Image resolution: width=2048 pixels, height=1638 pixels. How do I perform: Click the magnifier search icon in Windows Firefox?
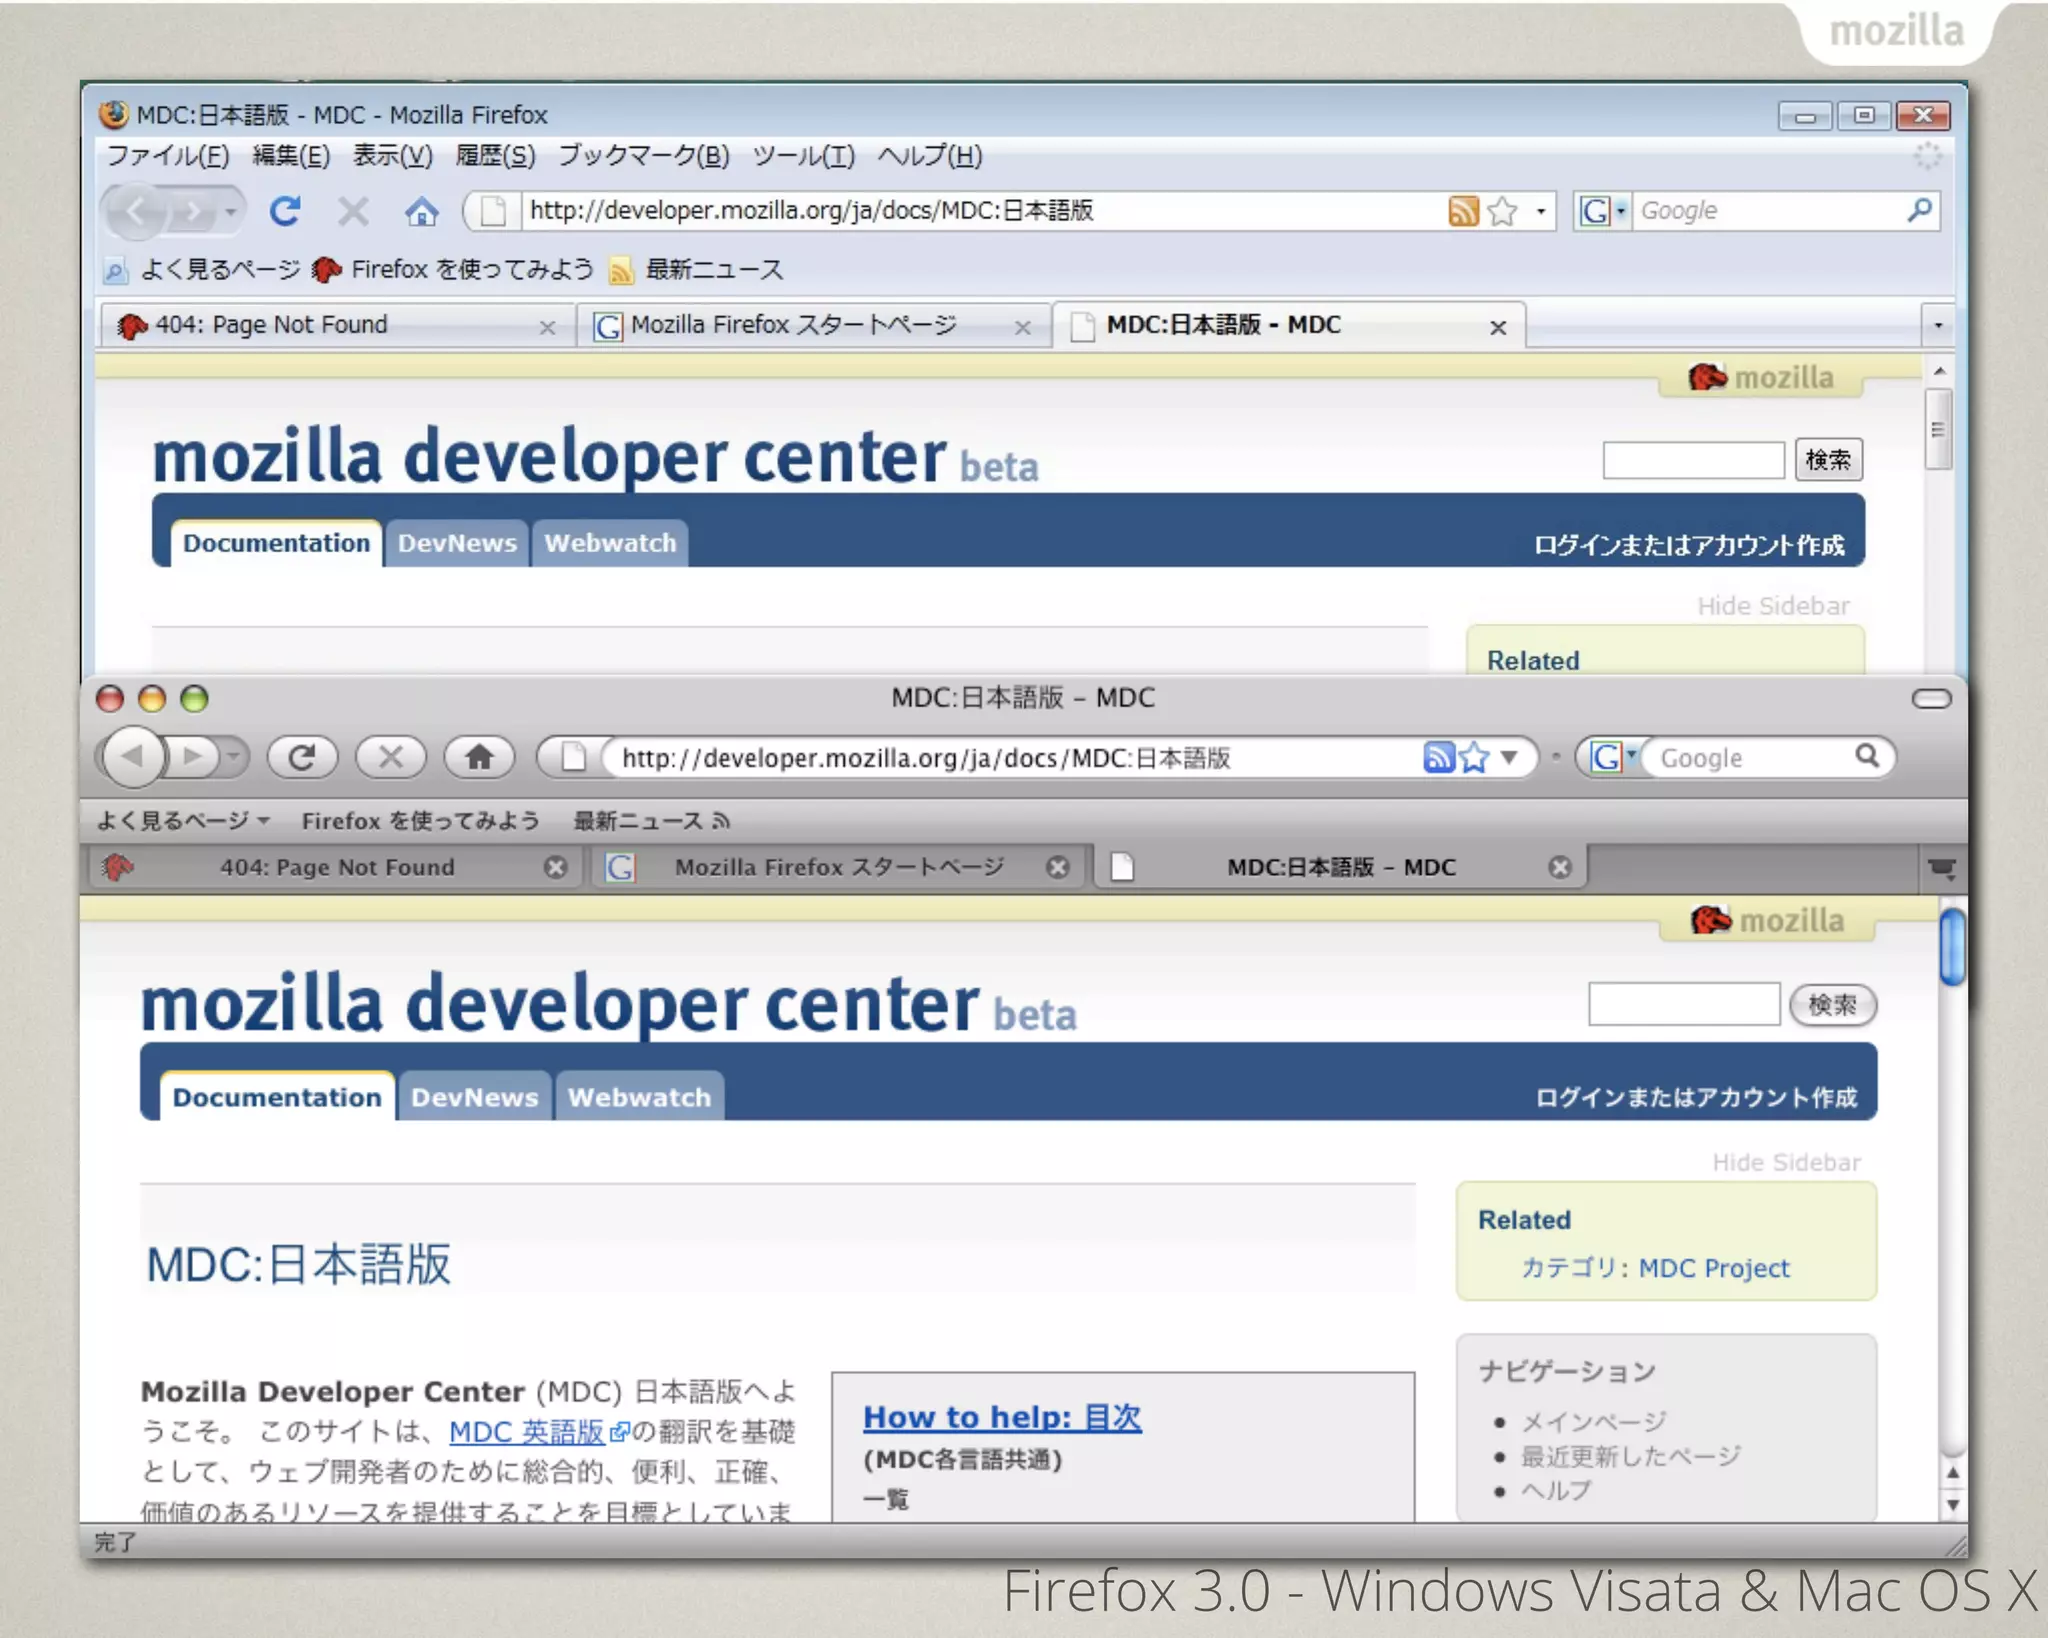1918,210
